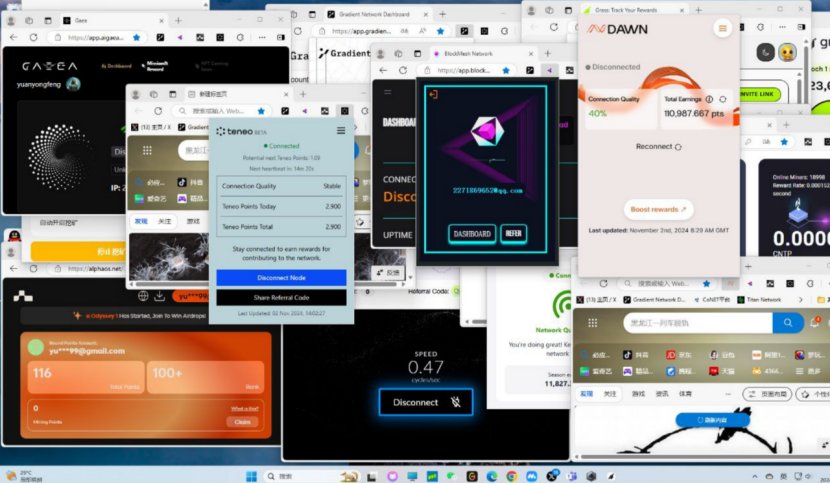The height and width of the screenshot is (484, 830).
Task: Click the purple extension icon in the BlockMesh toolbar
Action: [x=549, y=70]
